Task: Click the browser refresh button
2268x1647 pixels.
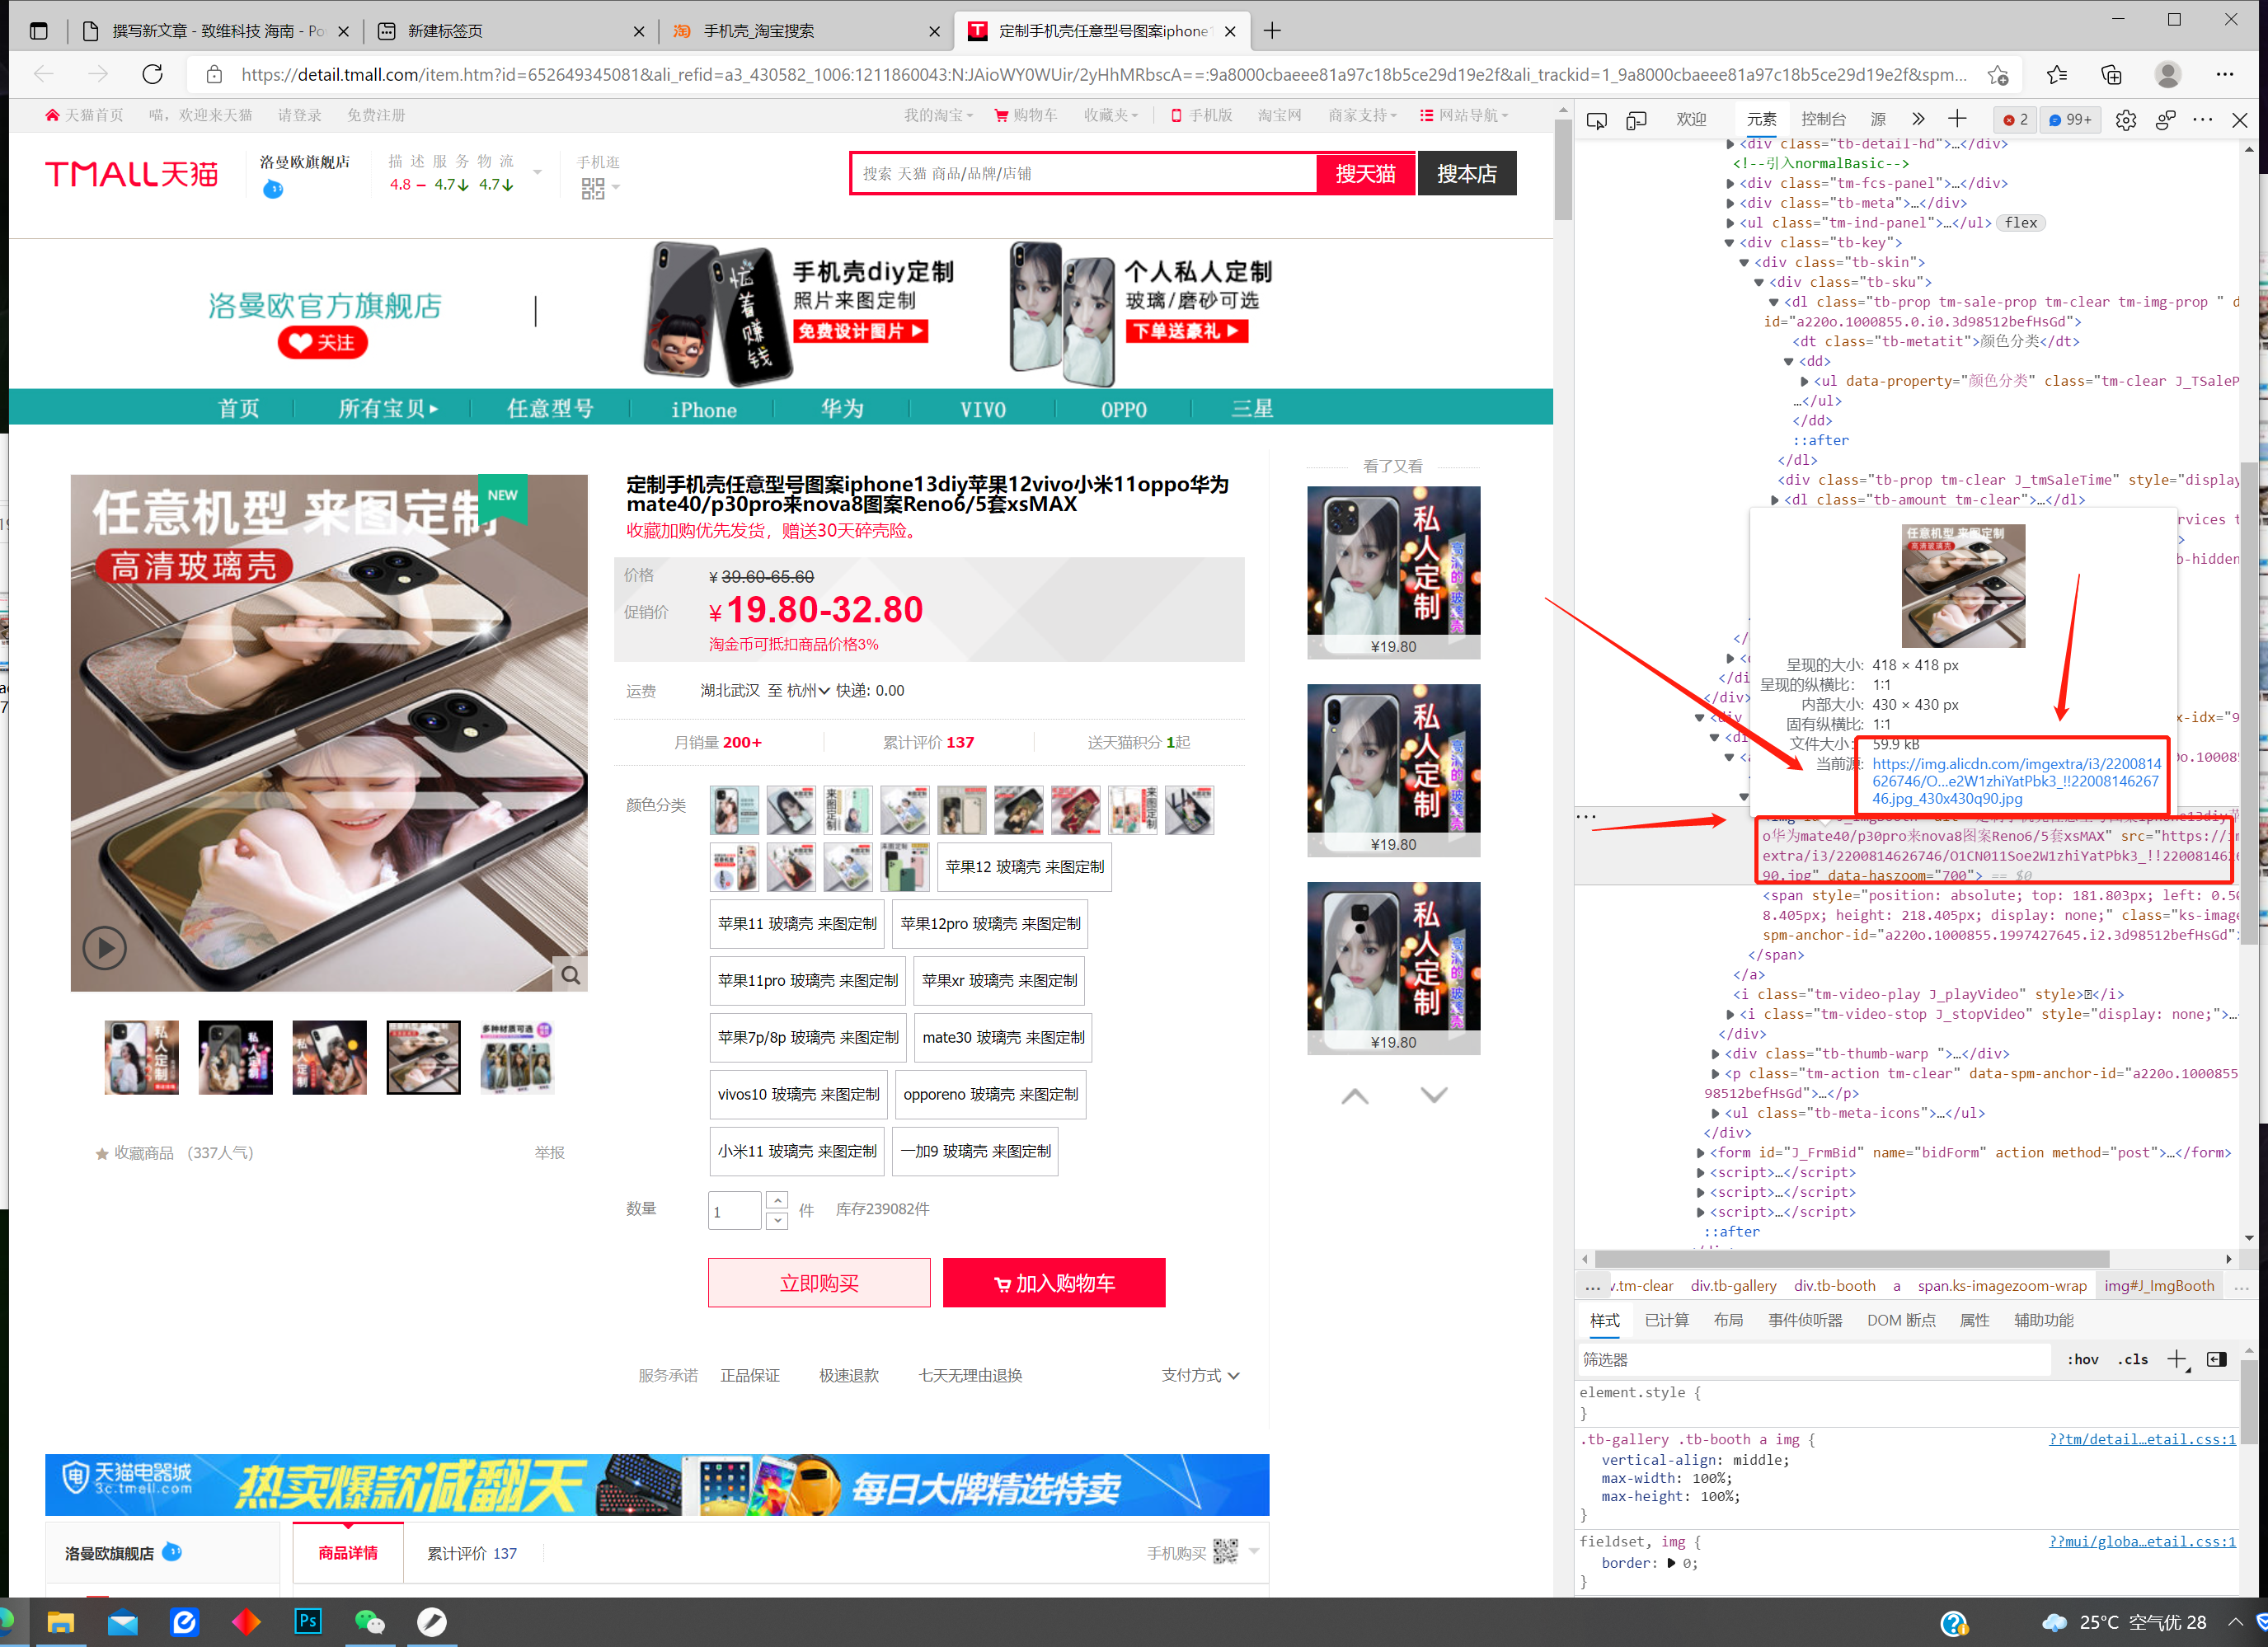Action: pos(152,74)
